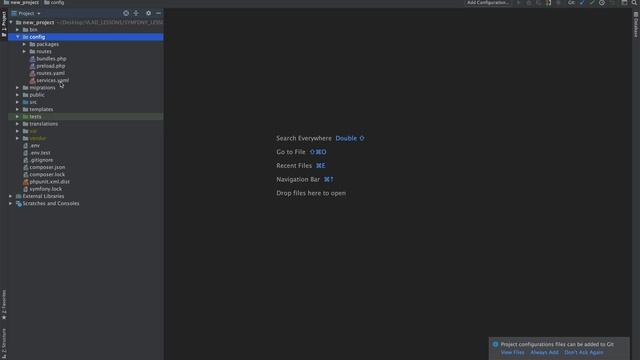Select the .gitignore file
The width and height of the screenshot is (640, 360).
pyautogui.click(x=41, y=160)
